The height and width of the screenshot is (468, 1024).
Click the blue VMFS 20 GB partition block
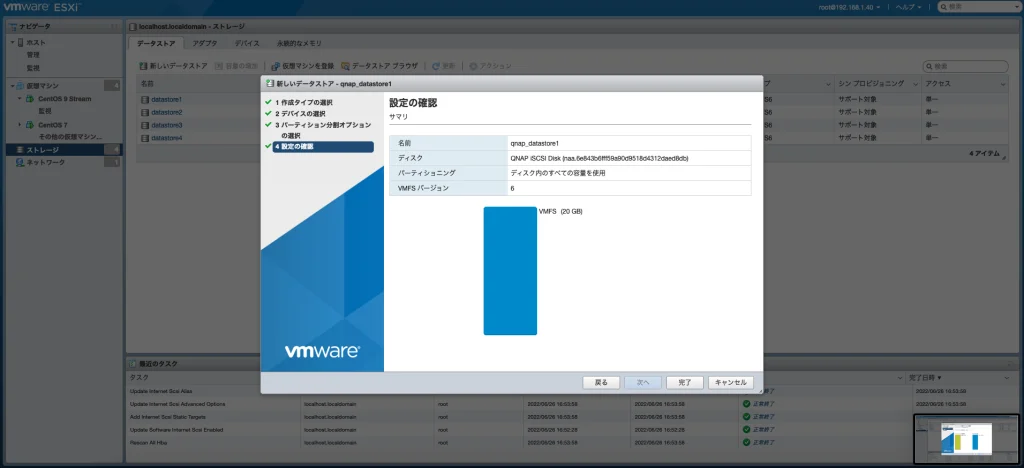tap(510, 271)
